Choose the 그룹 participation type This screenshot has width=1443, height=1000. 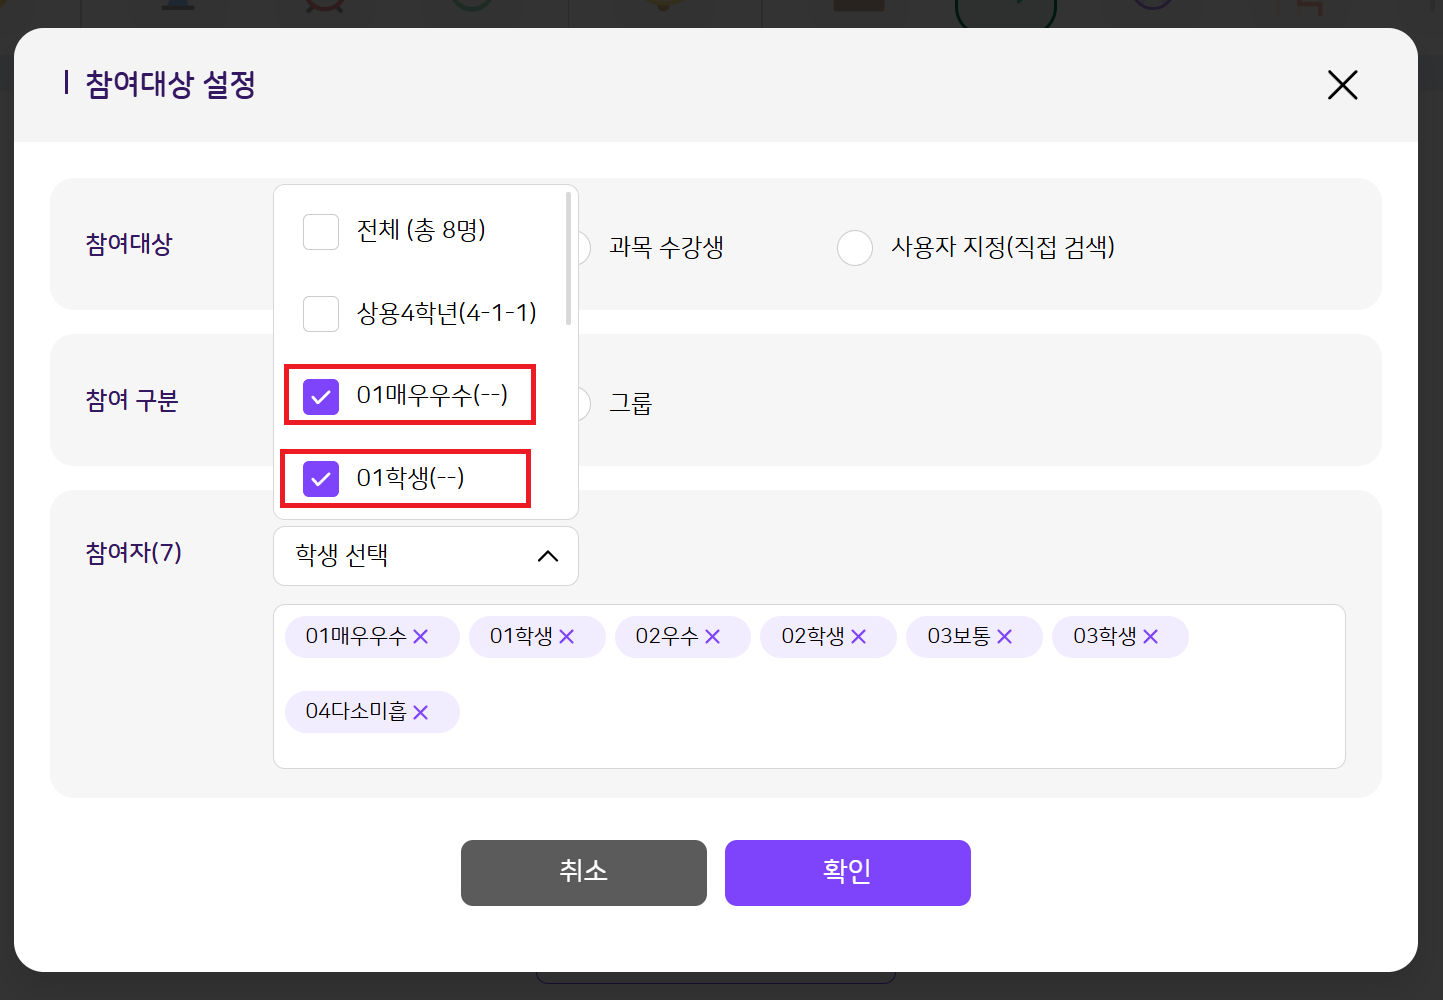tap(630, 404)
